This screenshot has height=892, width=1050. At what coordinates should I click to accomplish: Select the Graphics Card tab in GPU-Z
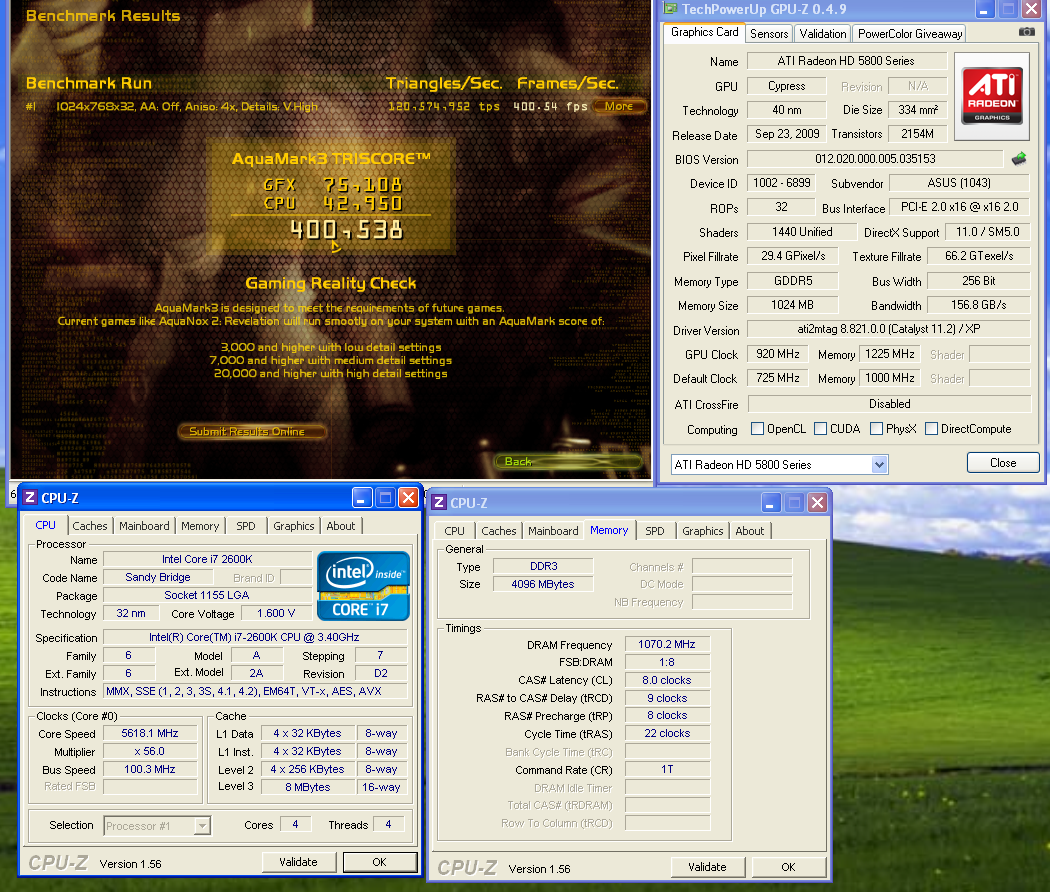[x=704, y=32]
